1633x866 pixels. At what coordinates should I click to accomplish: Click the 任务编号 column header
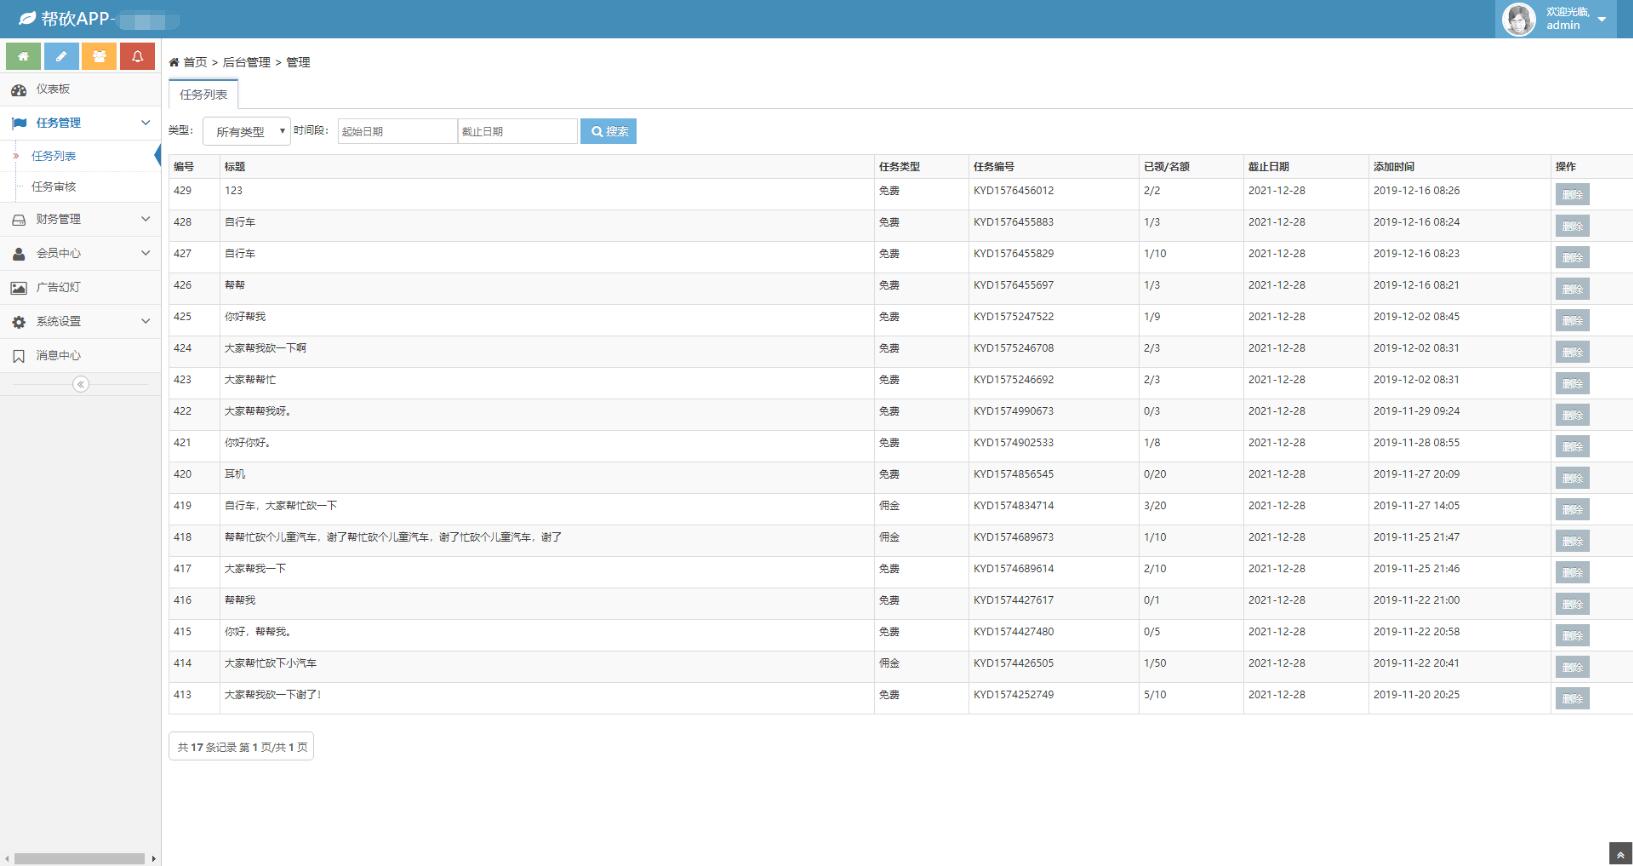point(993,166)
